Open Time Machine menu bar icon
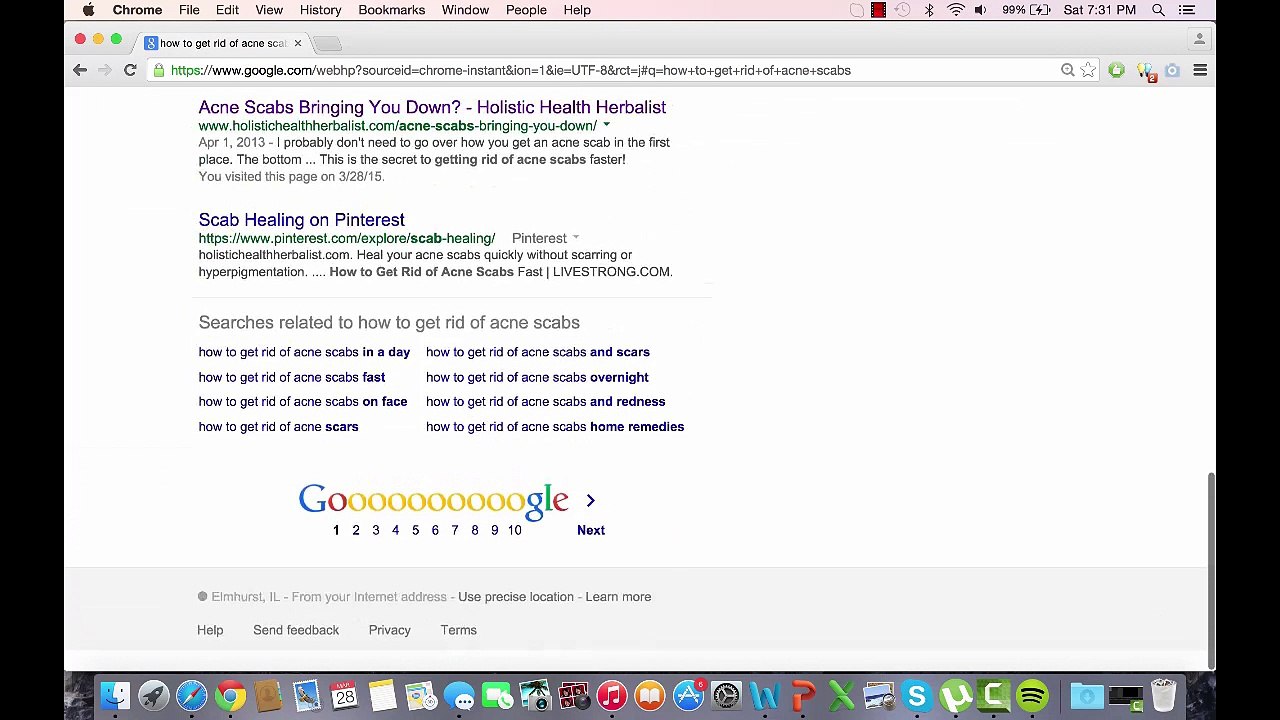 903,10
